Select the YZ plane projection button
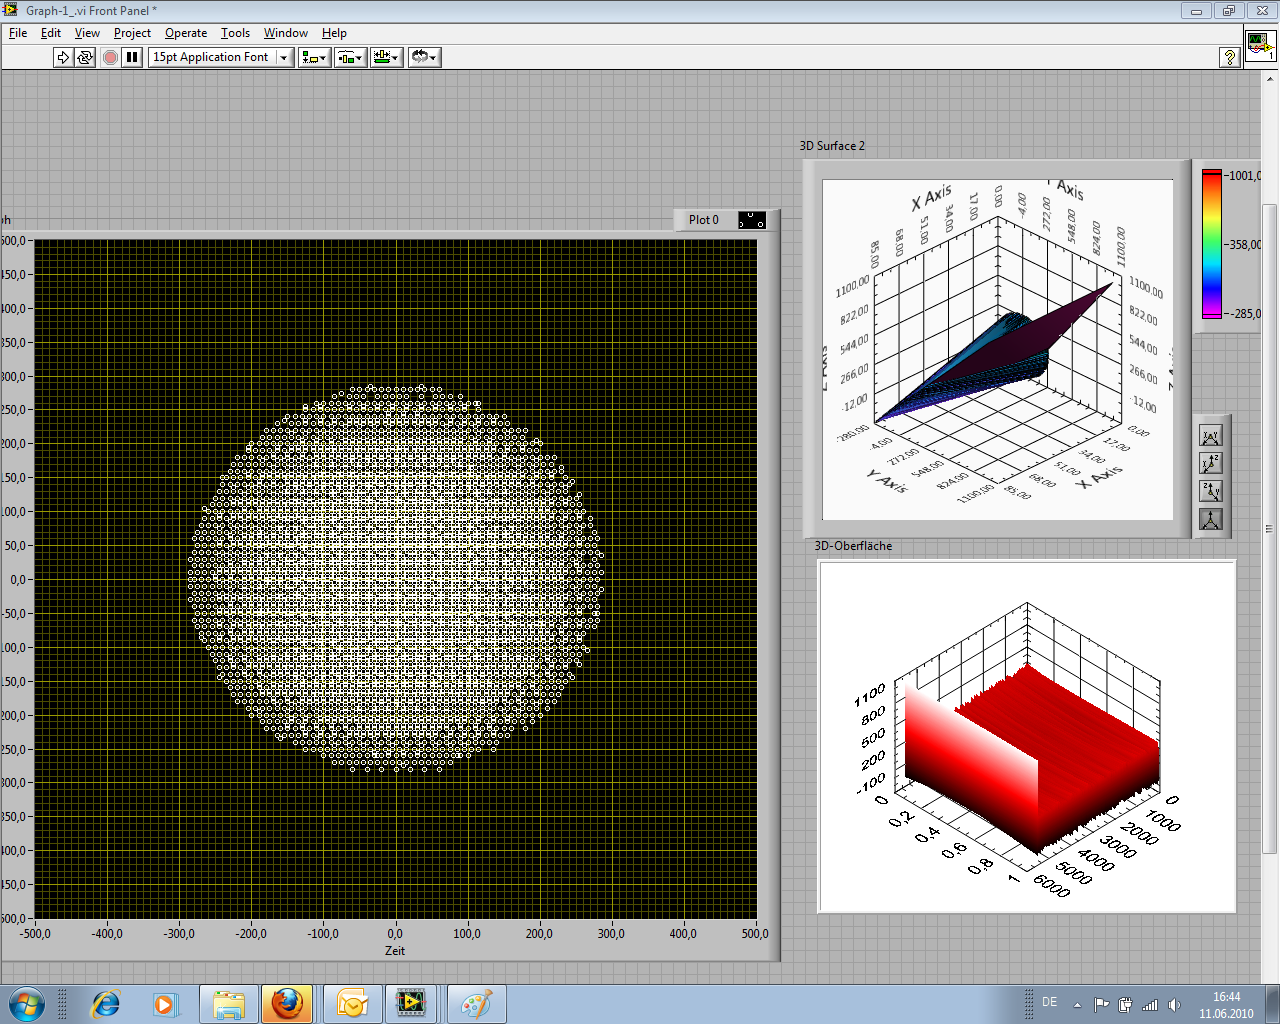Viewport: 1280px width, 1024px height. (1211, 491)
